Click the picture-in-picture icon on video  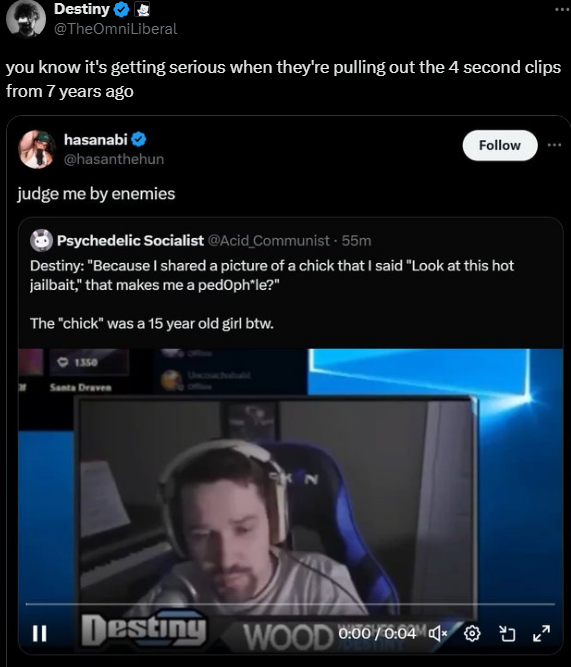coord(507,634)
